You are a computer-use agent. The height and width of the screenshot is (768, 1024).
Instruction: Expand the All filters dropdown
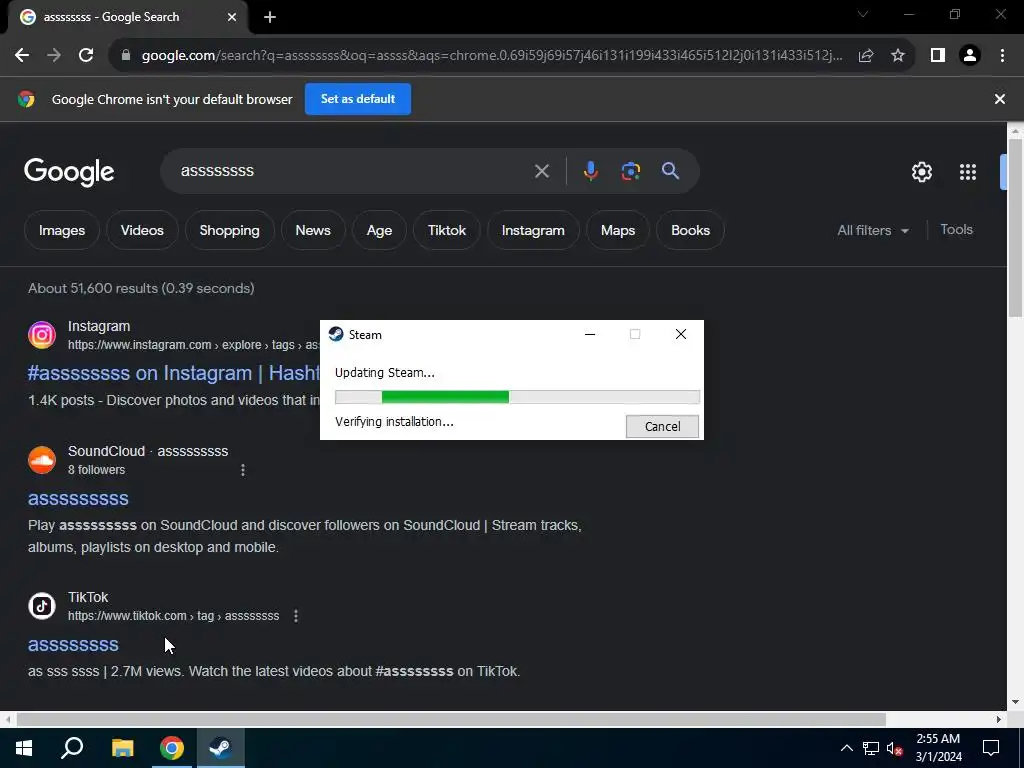point(873,231)
